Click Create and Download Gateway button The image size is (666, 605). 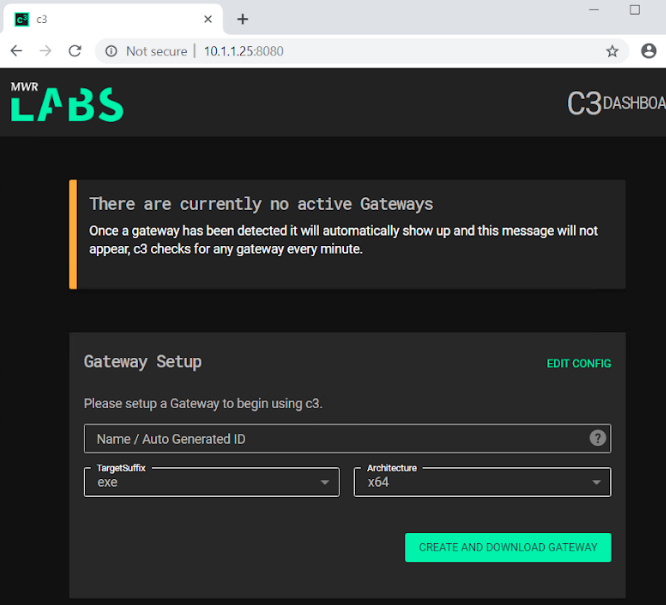point(508,547)
